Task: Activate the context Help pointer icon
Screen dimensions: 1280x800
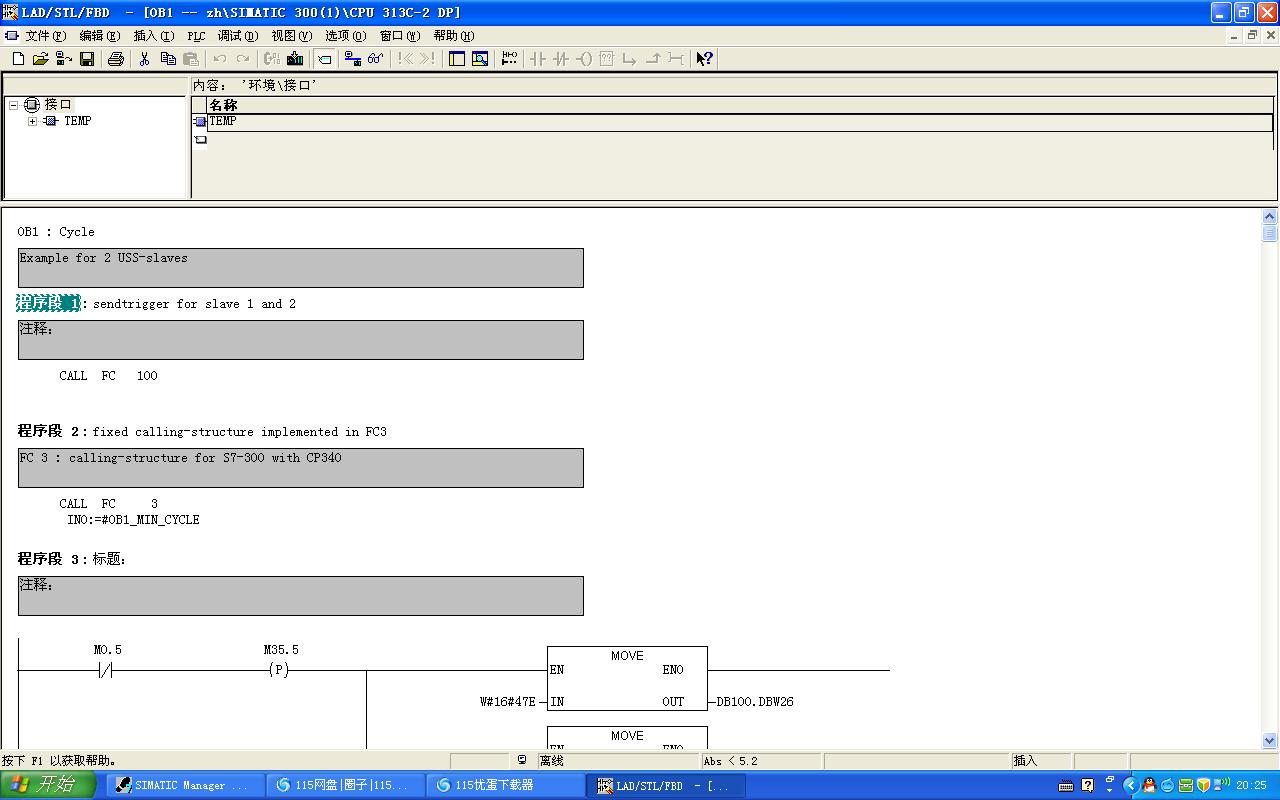Action: 705,59
